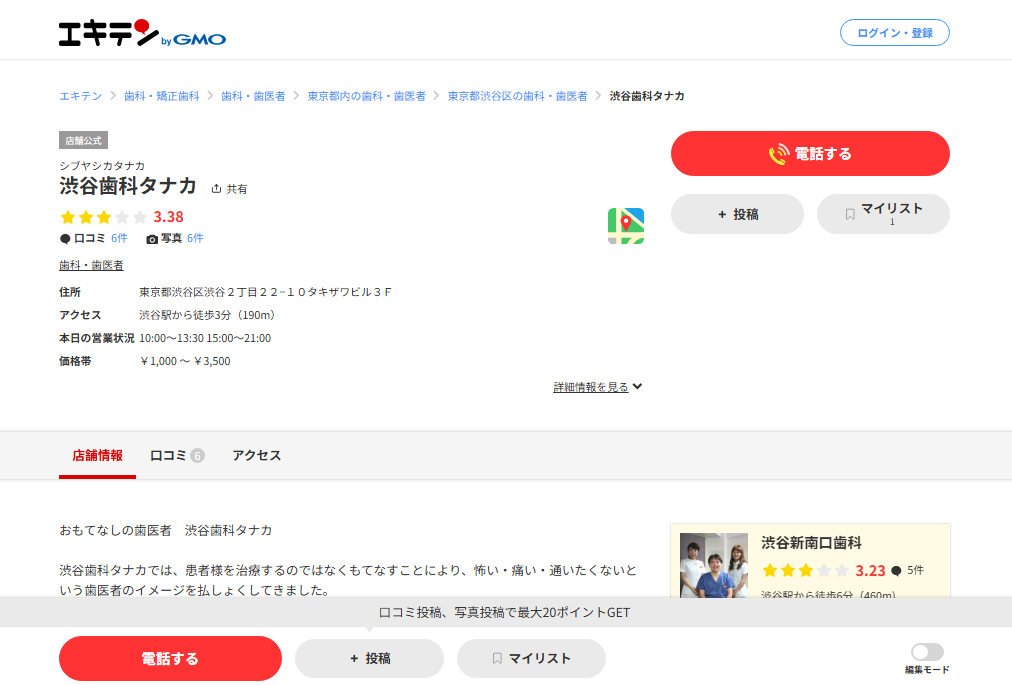
Task: Click the camera icon photo count 写真
Action: (x=152, y=239)
